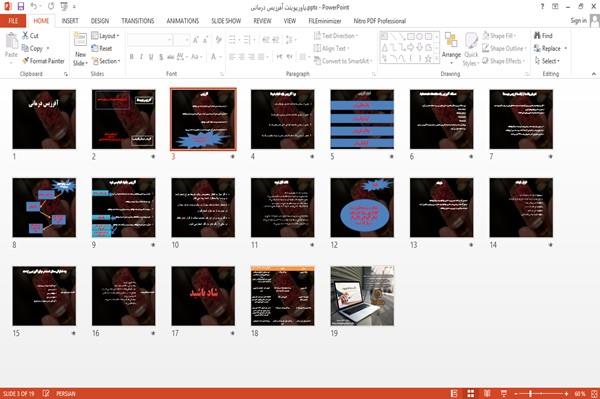Toggle Bold formatting
Screen dimensions: 600x399
click(x=131, y=57)
